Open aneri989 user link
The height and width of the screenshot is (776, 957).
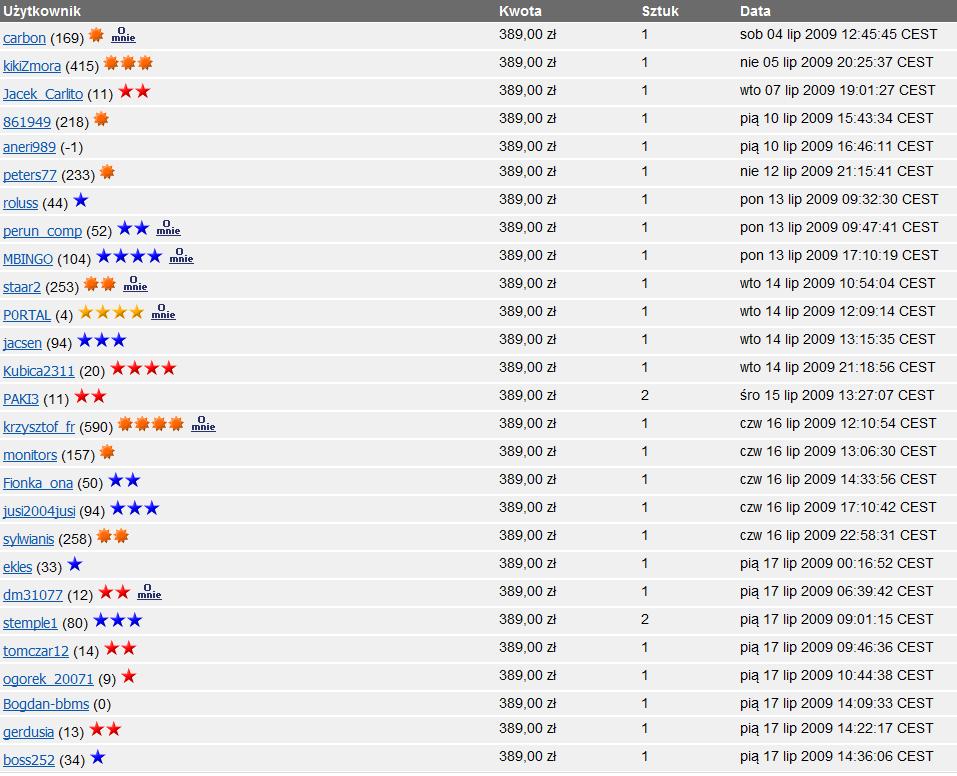pyautogui.click(x=29, y=147)
